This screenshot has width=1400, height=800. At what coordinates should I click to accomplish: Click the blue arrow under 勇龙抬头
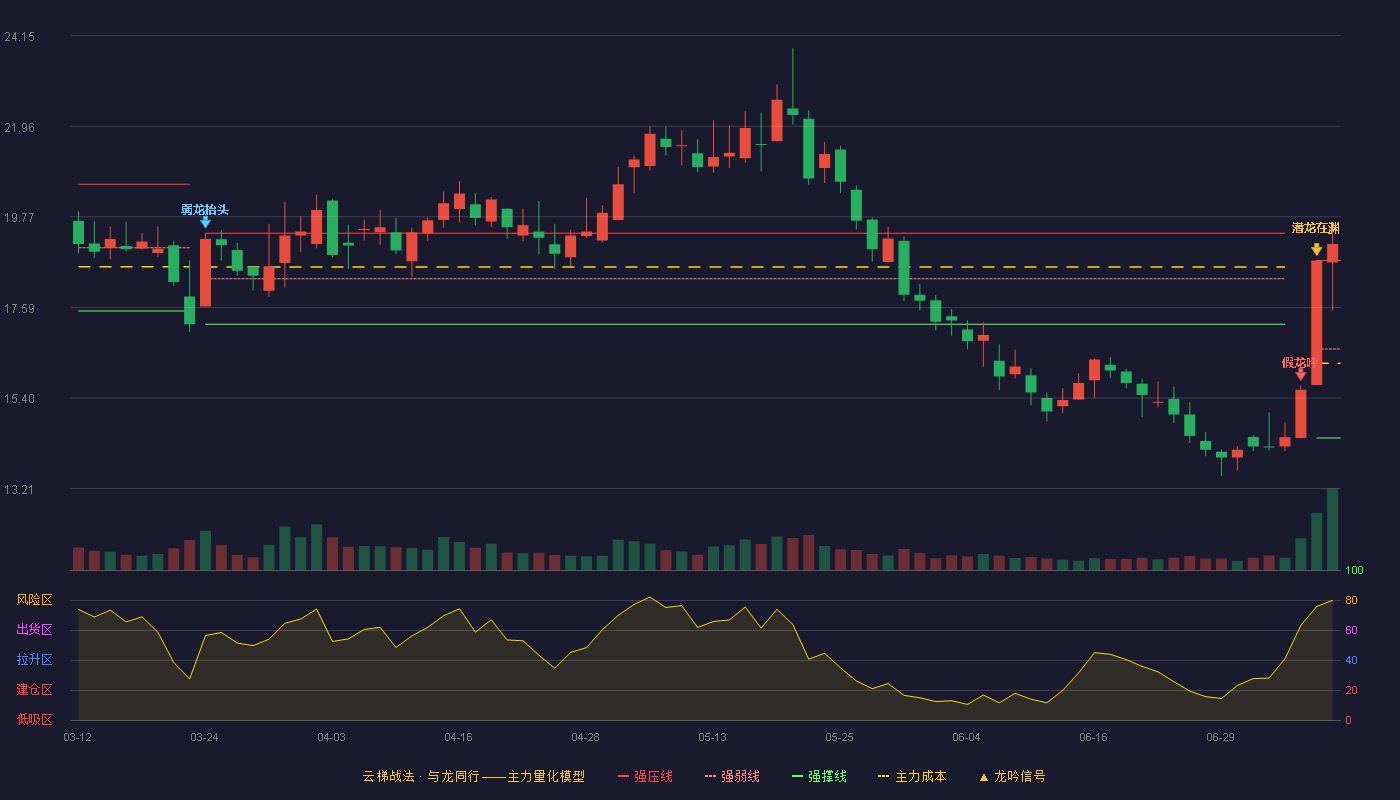pyautogui.click(x=205, y=222)
